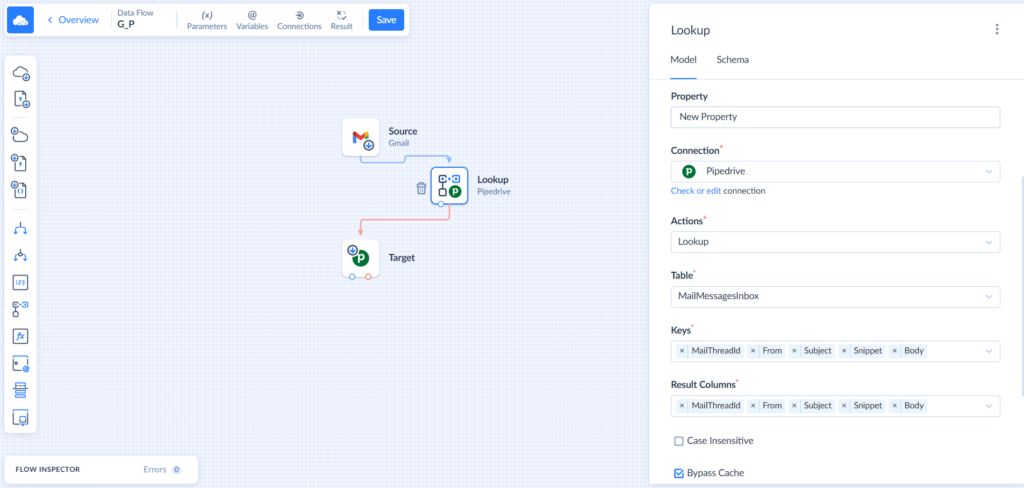Click the Lookup node output connector circle
Screen dimensions: 1024x488
[441, 204]
